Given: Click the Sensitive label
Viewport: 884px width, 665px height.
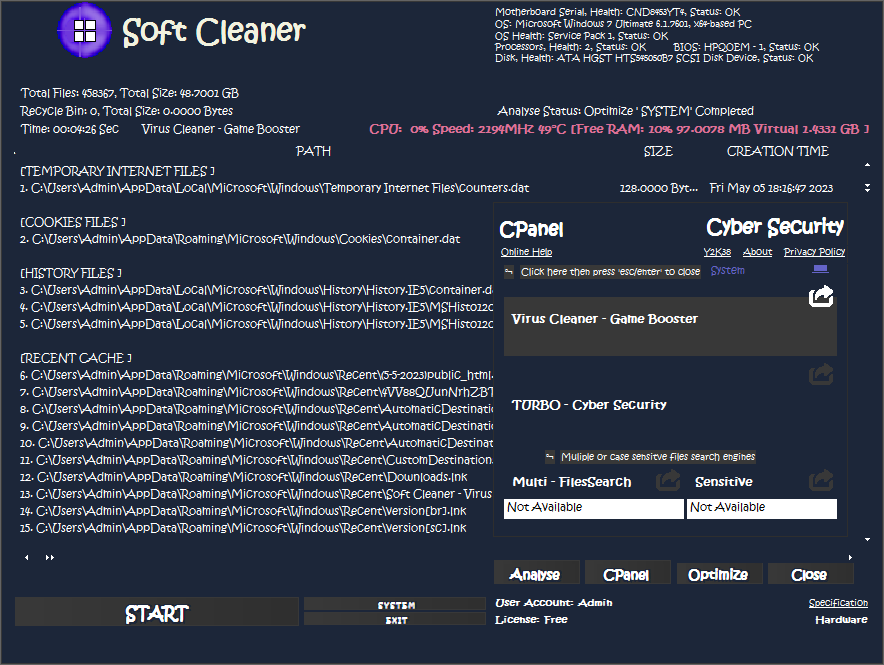Looking at the screenshot, I should click(723, 482).
